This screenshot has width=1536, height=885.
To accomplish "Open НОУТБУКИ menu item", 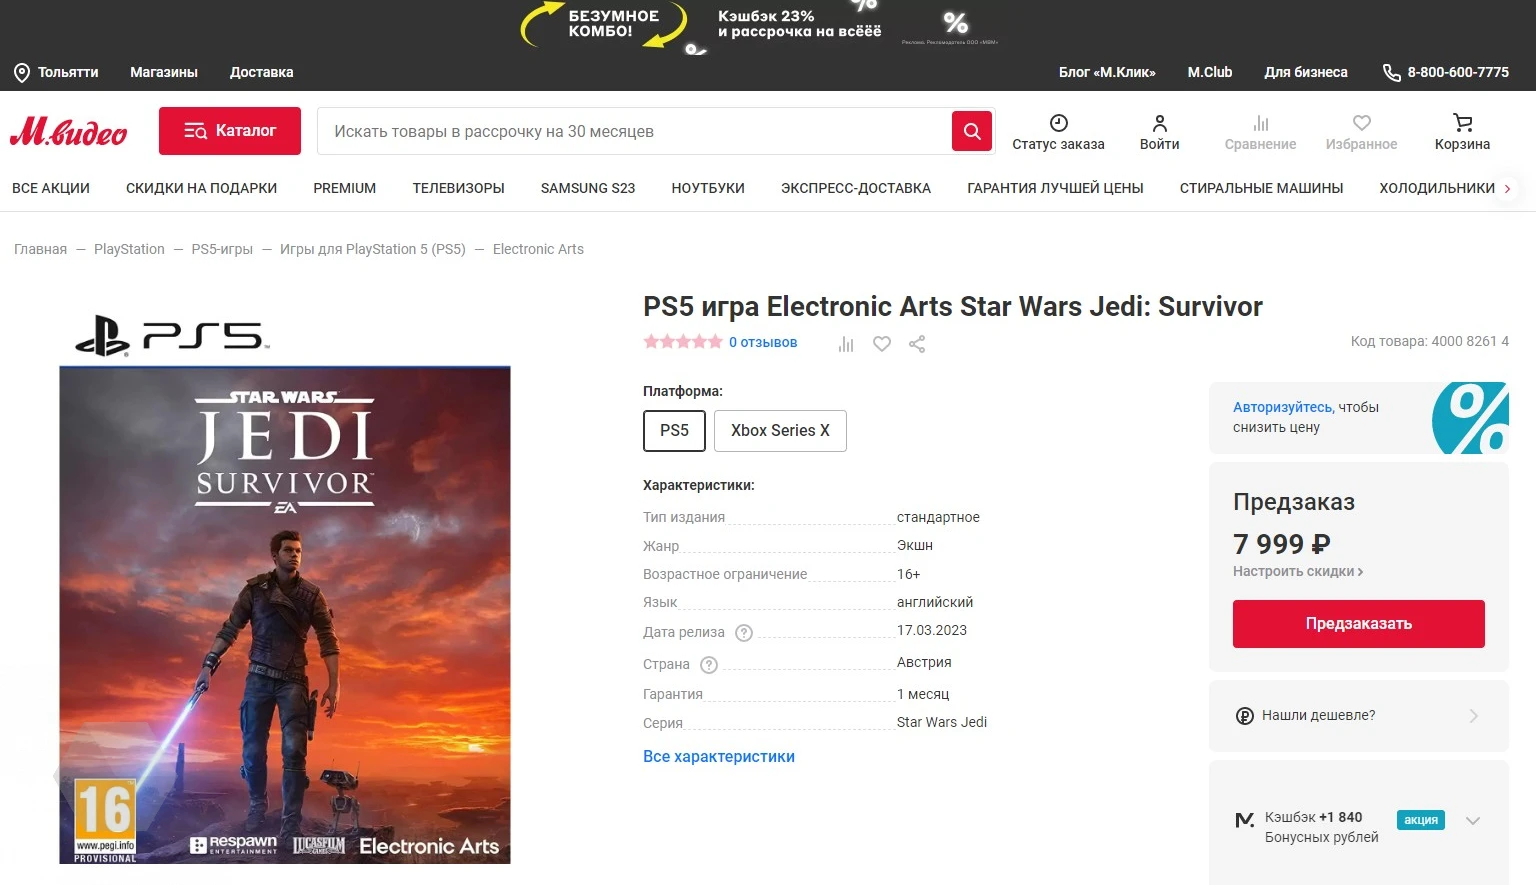I will tap(708, 188).
